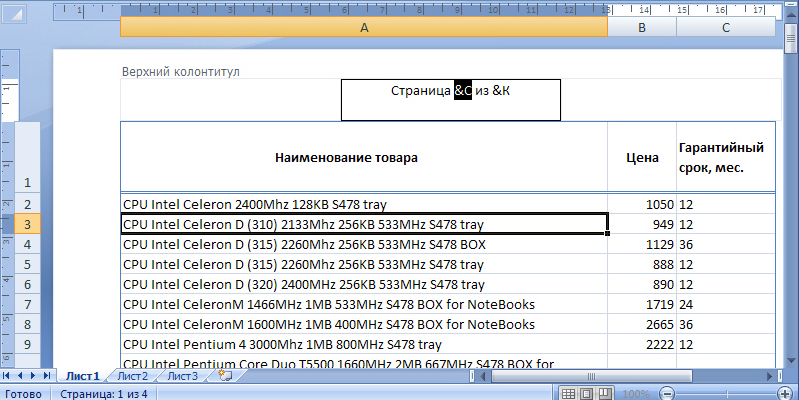Select cell 'CeleronM 1600MHz 1MB 400MHz'
799x400 pixels.
coord(364,324)
